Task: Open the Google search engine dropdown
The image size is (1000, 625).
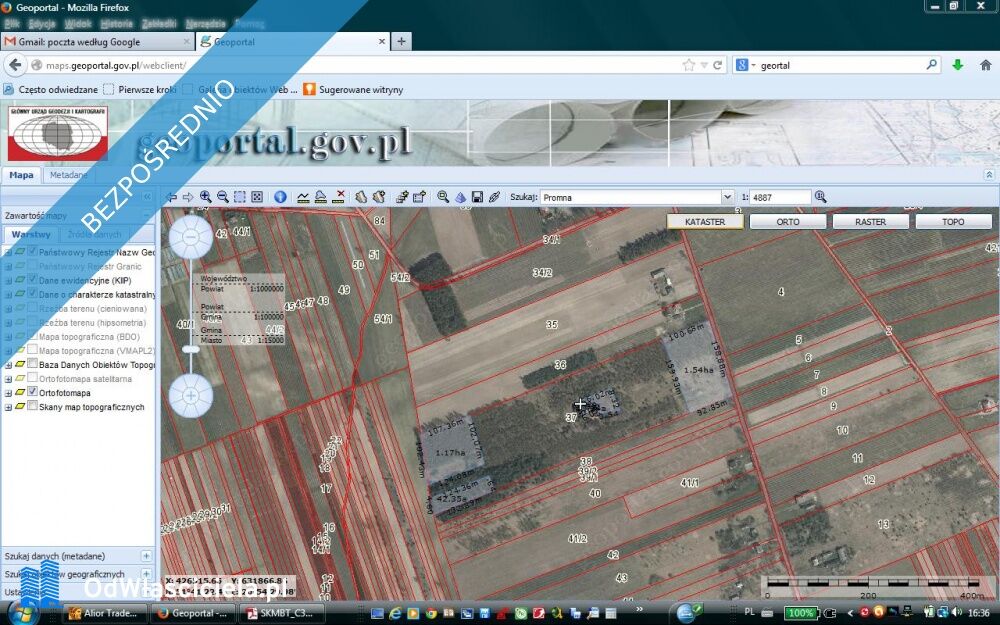Action: [746, 65]
